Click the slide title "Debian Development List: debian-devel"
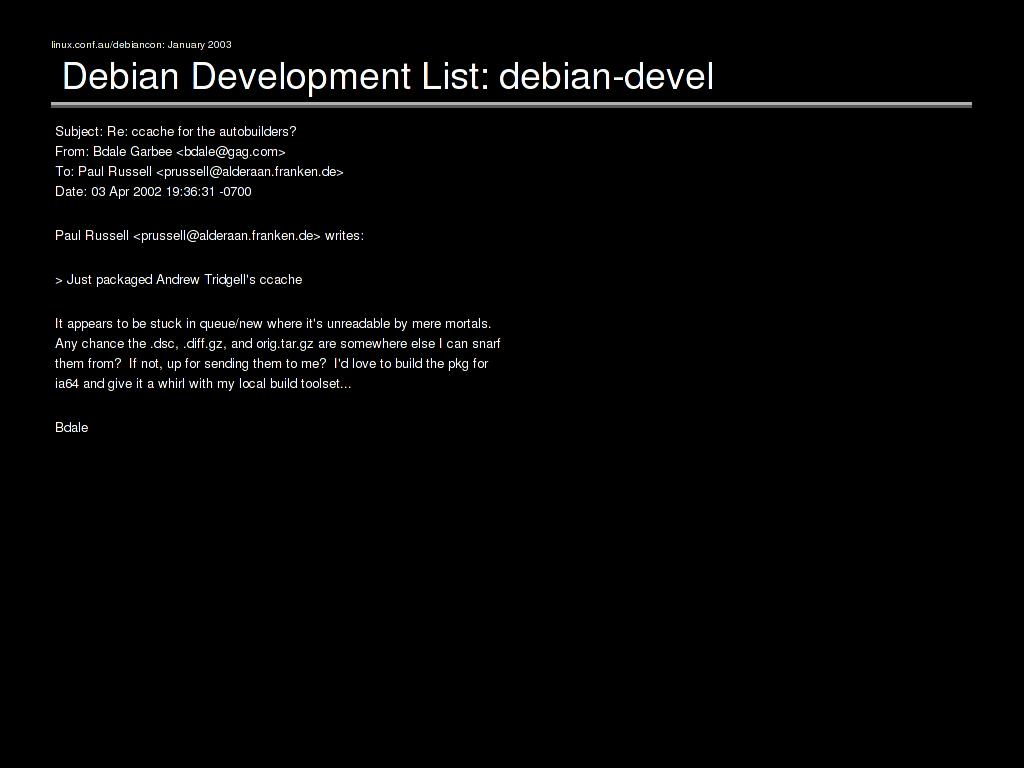This screenshot has height=768, width=1024. (x=387, y=76)
